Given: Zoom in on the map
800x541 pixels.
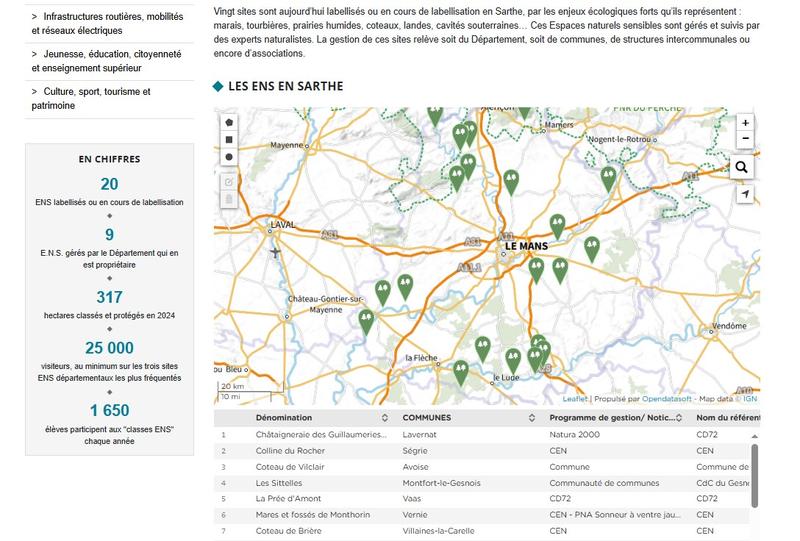Looking at the screenshot, I should (x=745, y=122).
